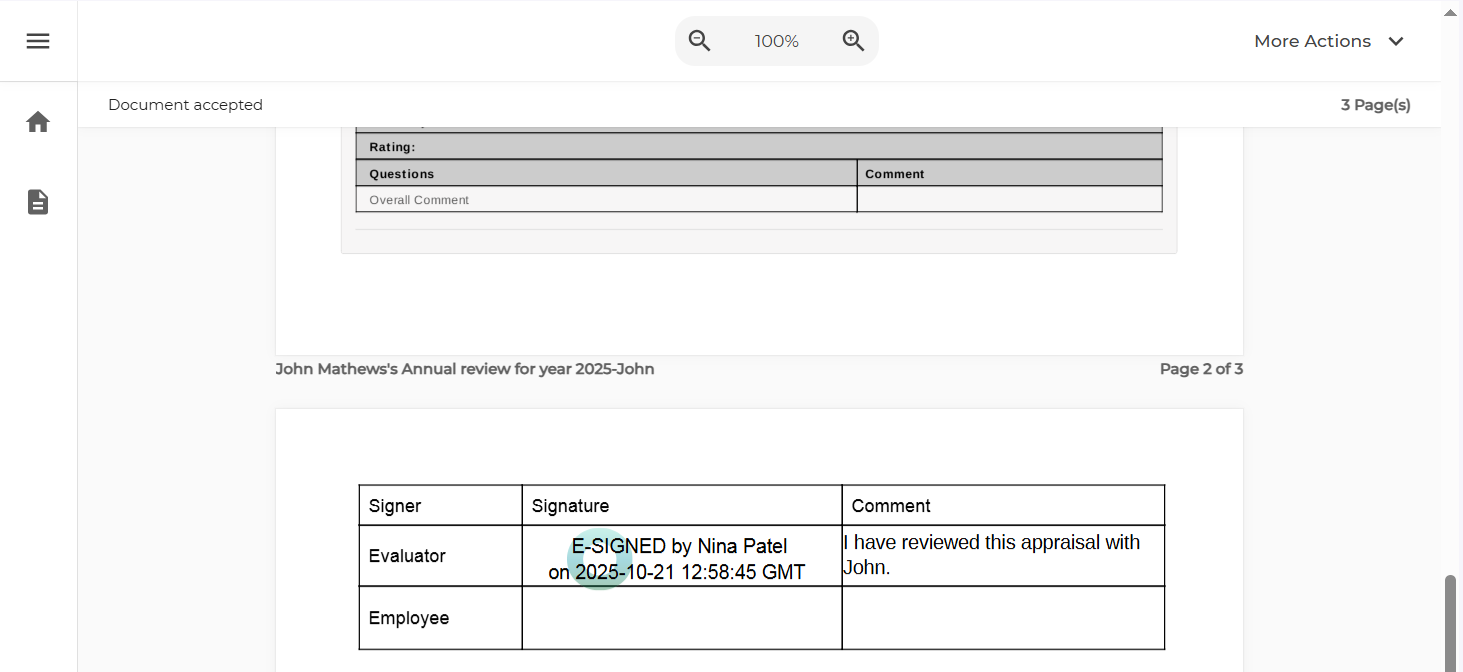This screenshot has width=1463, height=672.
Task: Click the empty Employee comment cell
Action: (1002, 618)
